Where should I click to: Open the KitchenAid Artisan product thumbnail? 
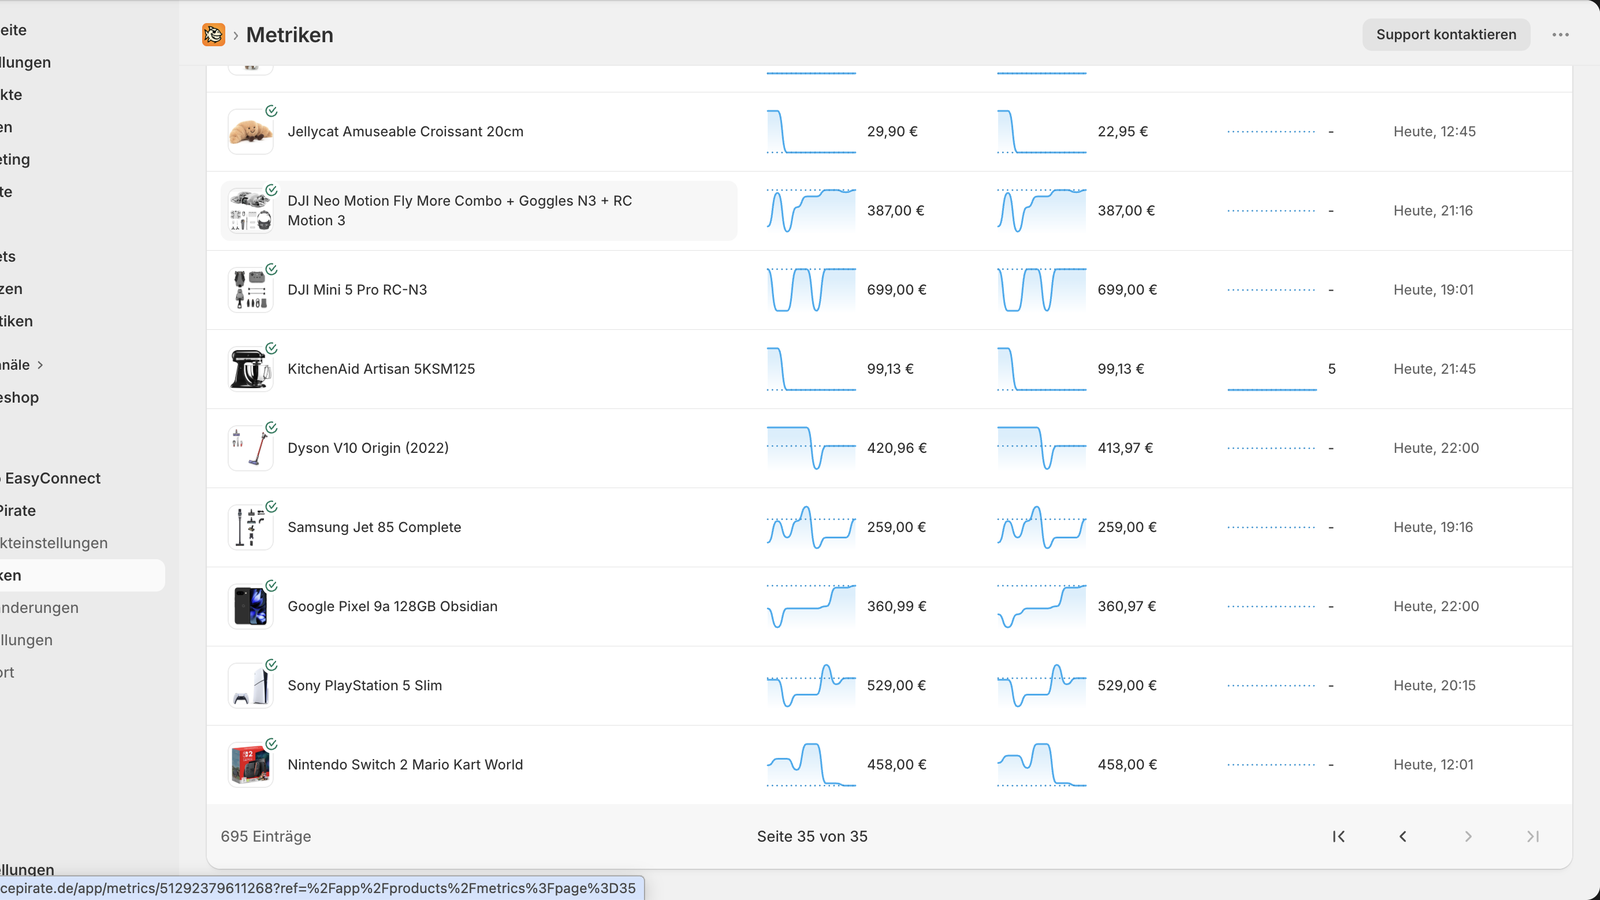[x=250, y=369]
